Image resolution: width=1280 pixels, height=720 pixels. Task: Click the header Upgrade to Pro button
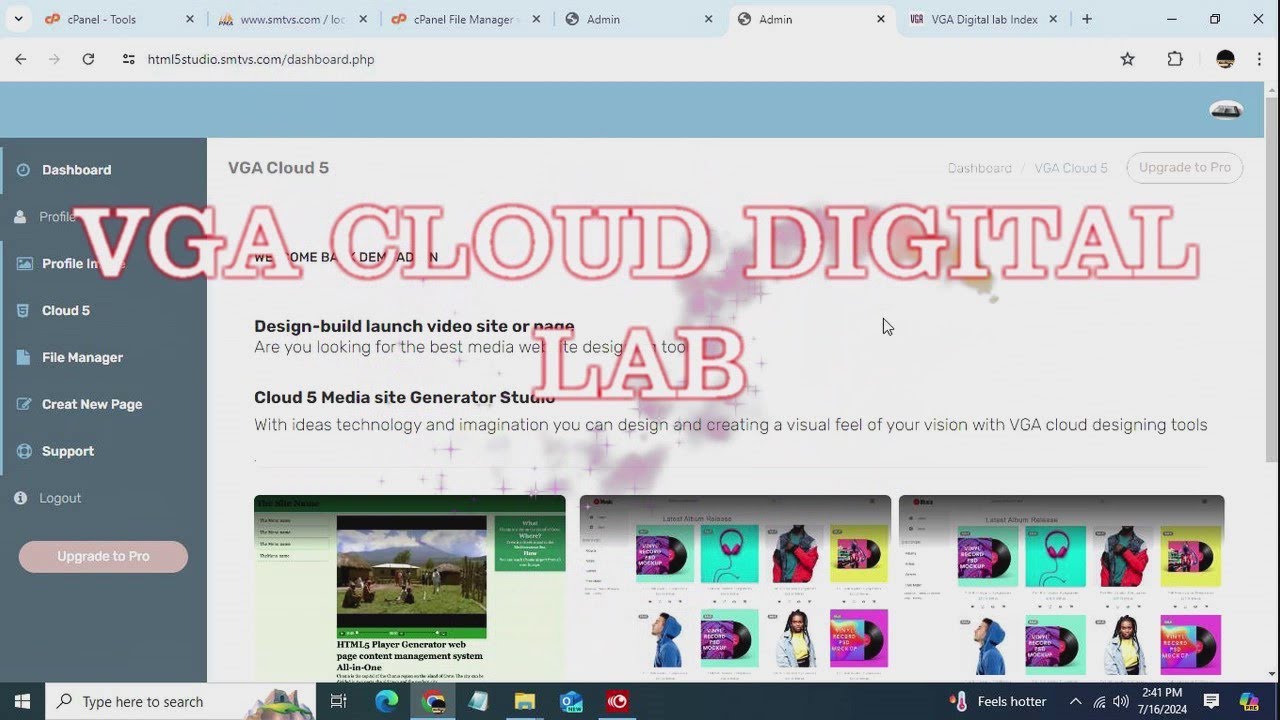tap(1185, 168)
